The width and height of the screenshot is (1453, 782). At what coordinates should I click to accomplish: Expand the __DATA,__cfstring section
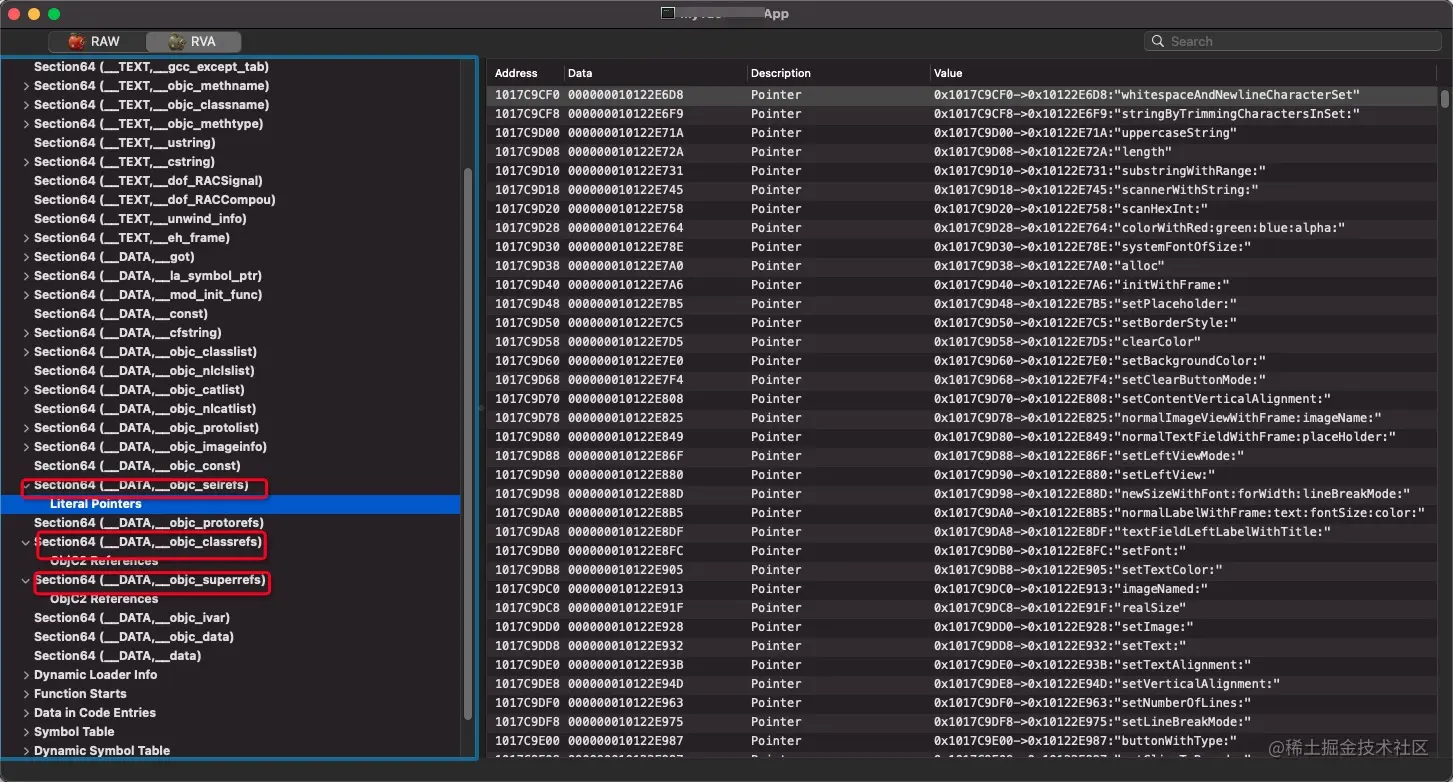(x=26, y=333)
